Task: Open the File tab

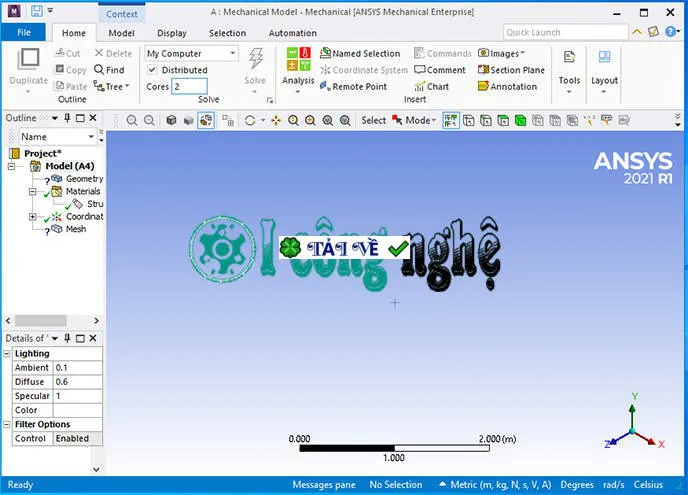Action: pyautogui.click(x=24, y=32)
